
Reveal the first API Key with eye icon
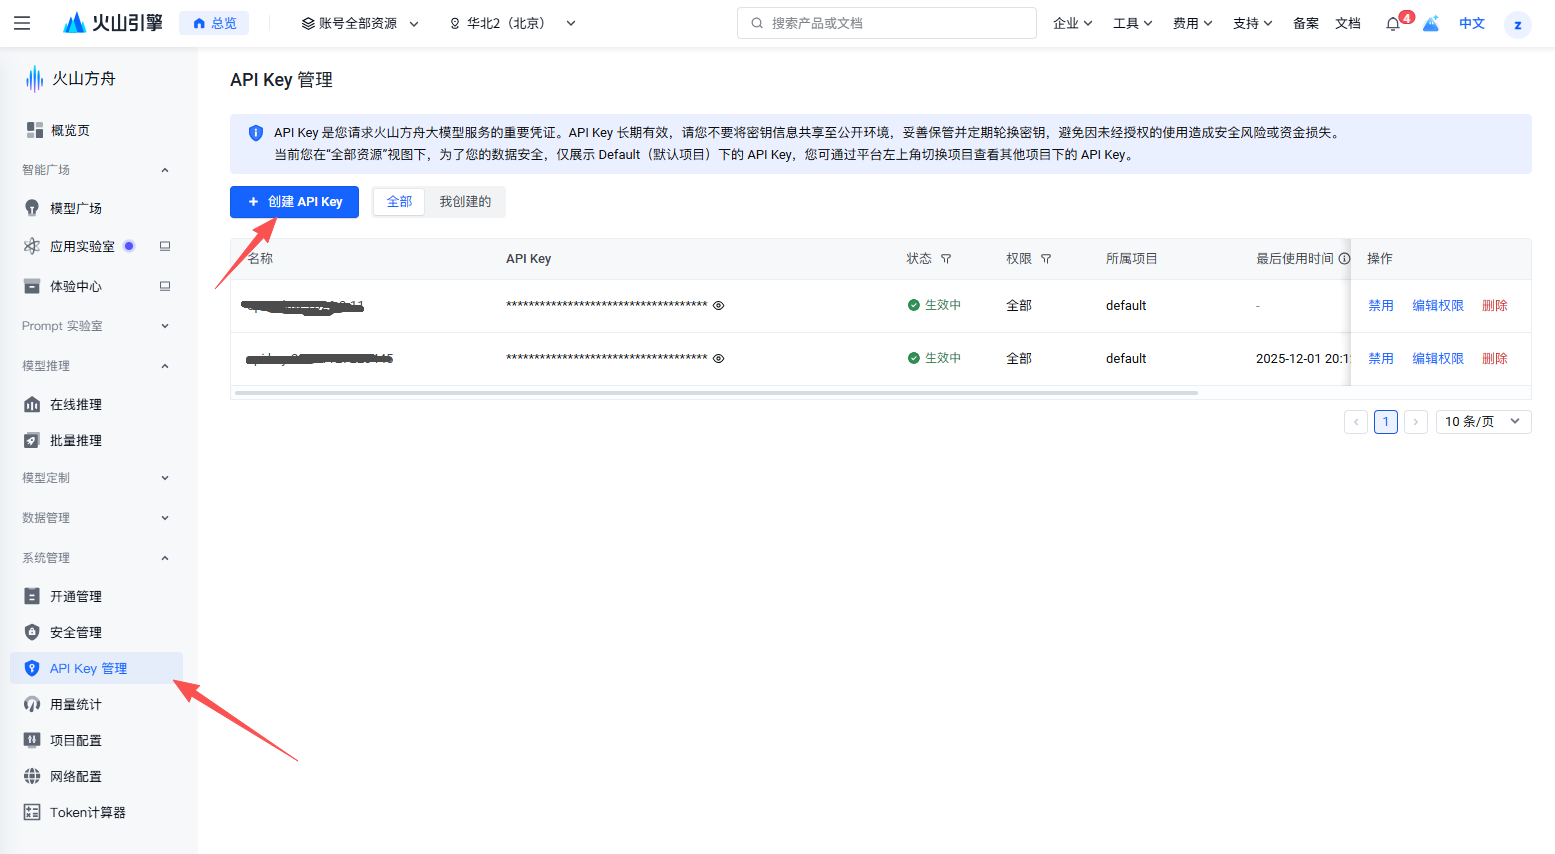718,306
